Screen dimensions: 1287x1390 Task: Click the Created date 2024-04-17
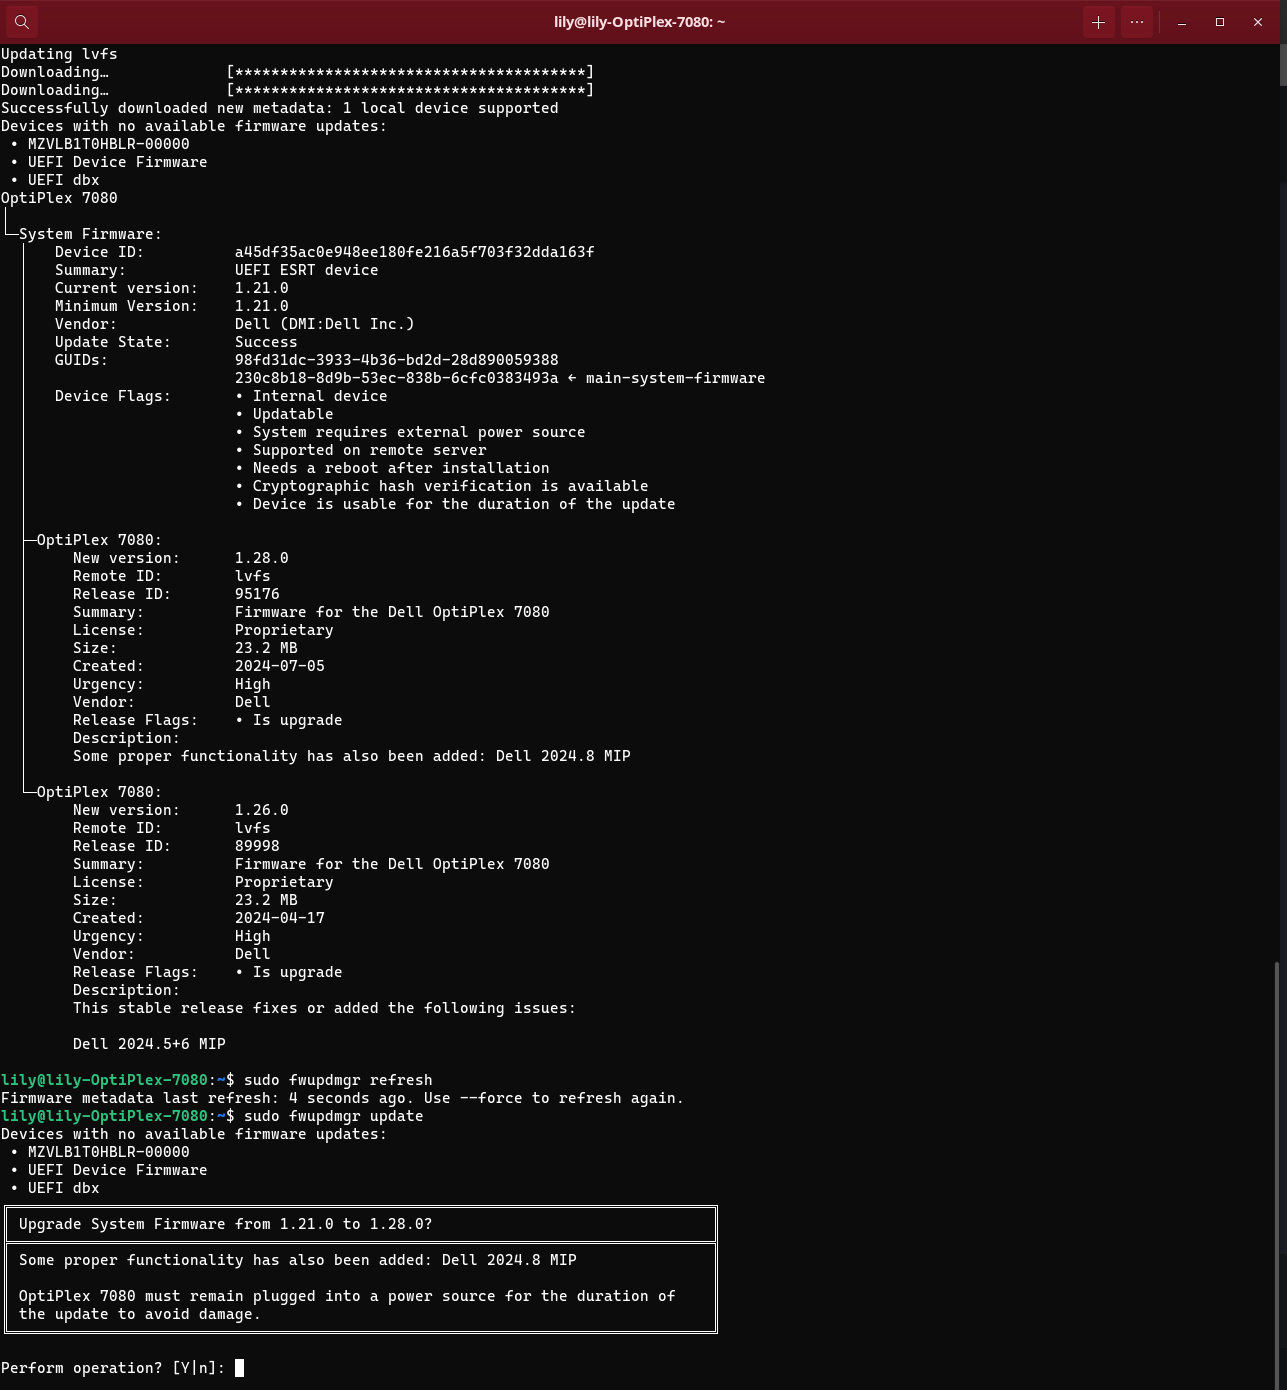[x=279, y=918]
